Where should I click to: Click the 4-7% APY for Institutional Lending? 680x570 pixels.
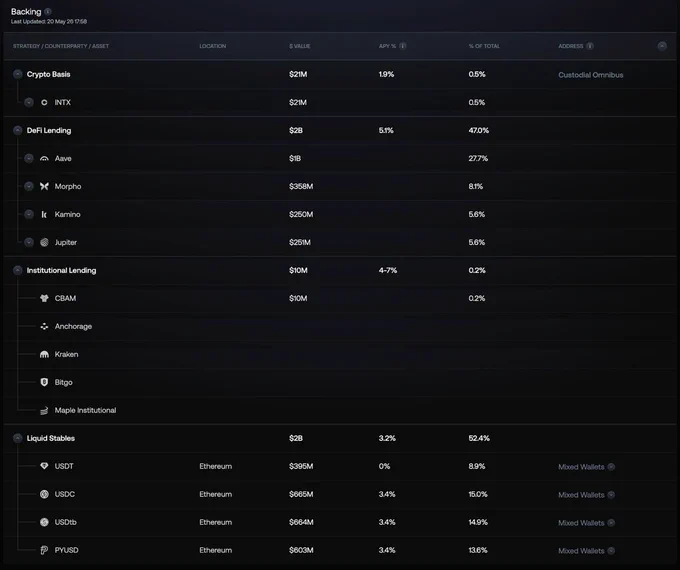pos(388,270)
